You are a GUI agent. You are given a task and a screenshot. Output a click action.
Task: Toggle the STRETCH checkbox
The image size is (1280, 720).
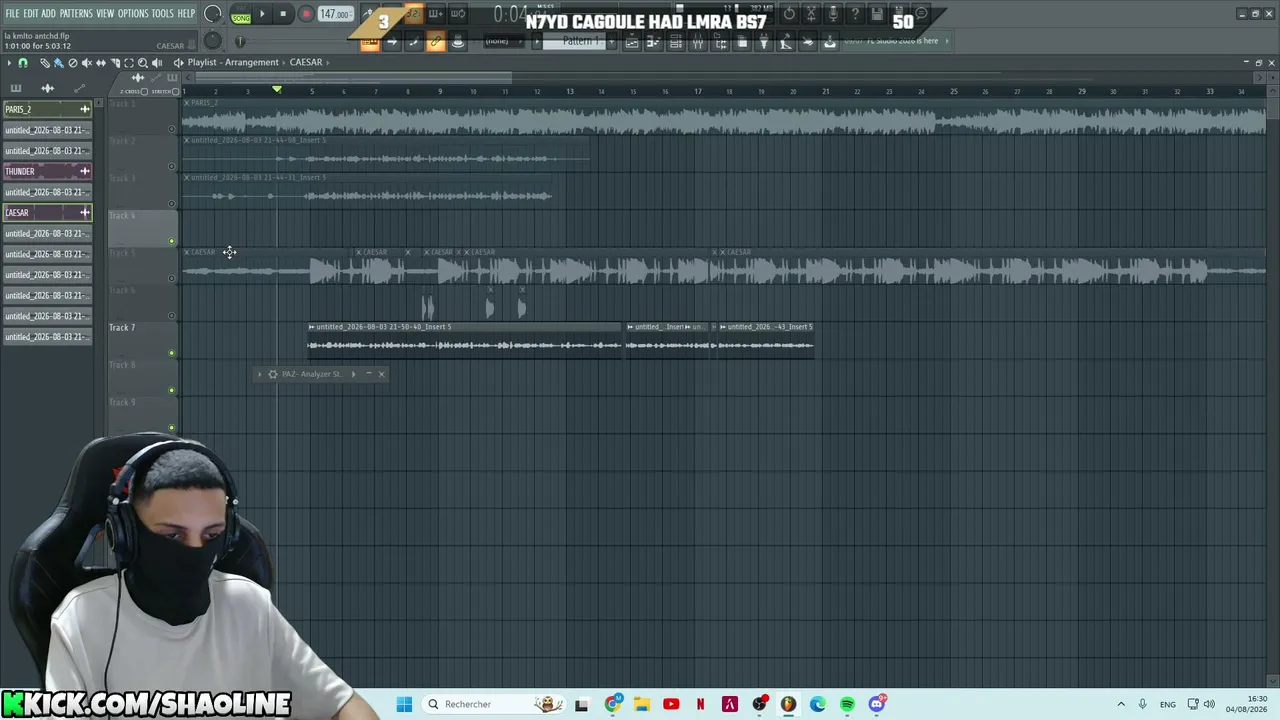coord(176,92)
